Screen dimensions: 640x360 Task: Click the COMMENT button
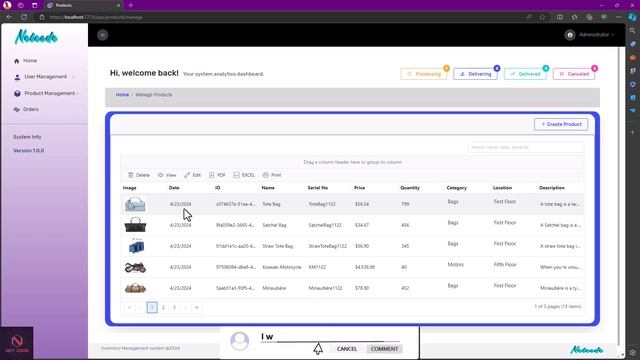pyautogui.click(x=384, y=349)
